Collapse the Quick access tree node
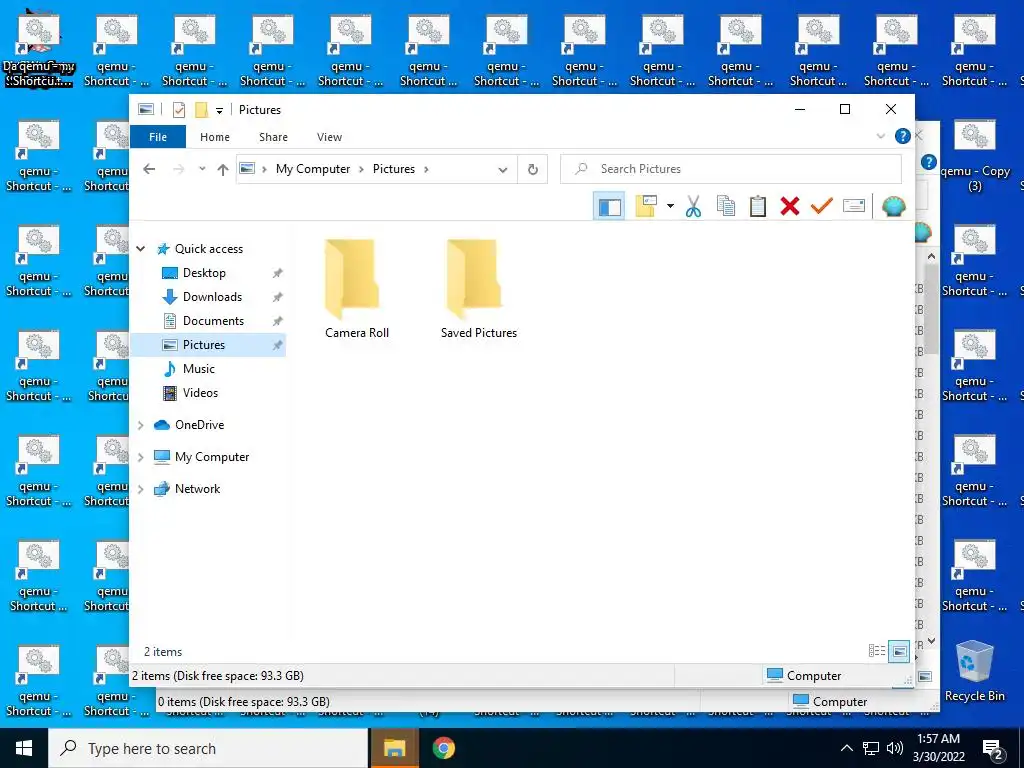The height and width of the screenshot is (768, 1024). [x=140, y=249]
